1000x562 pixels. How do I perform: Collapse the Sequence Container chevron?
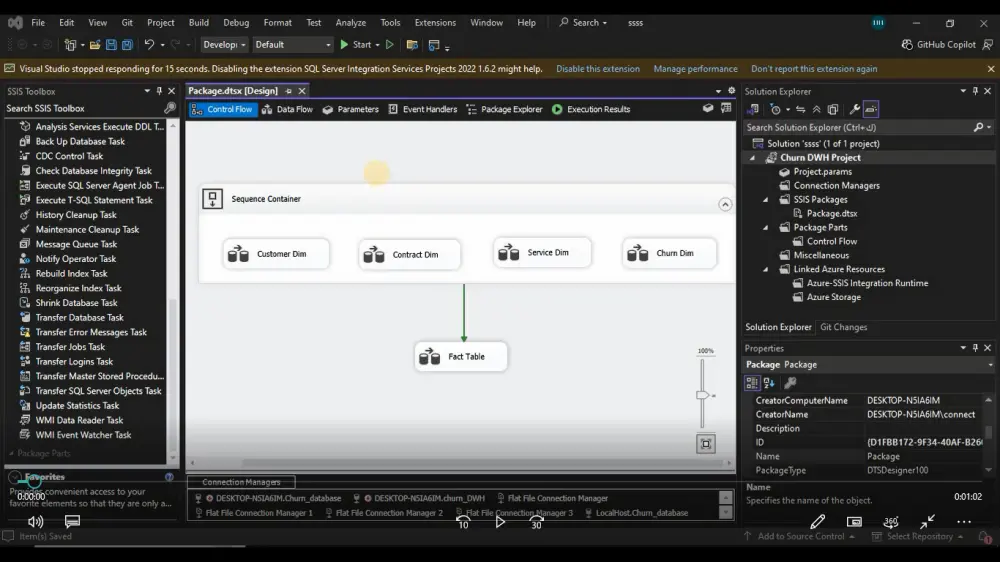click(725, 204)
